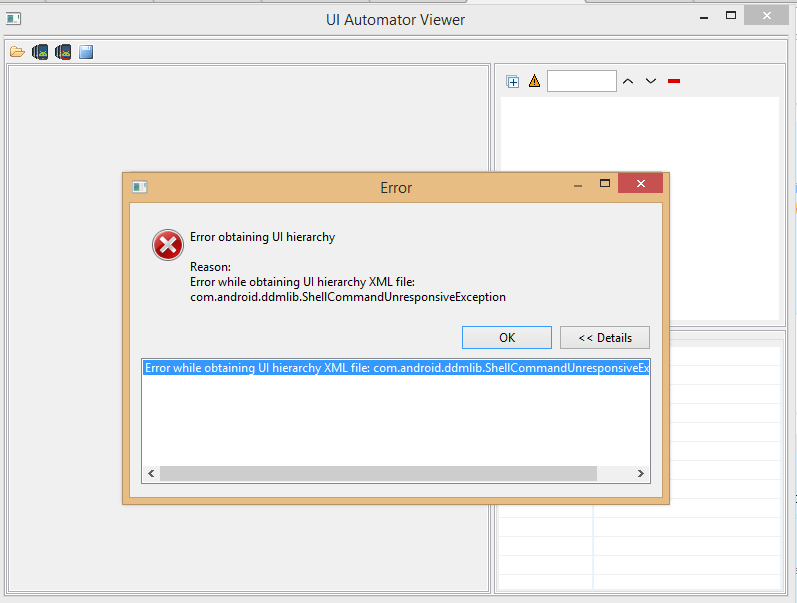Click the right arrow of the details scrollbar
The height and width of the screenshot is (603, 797).
(x=640, y=473)
